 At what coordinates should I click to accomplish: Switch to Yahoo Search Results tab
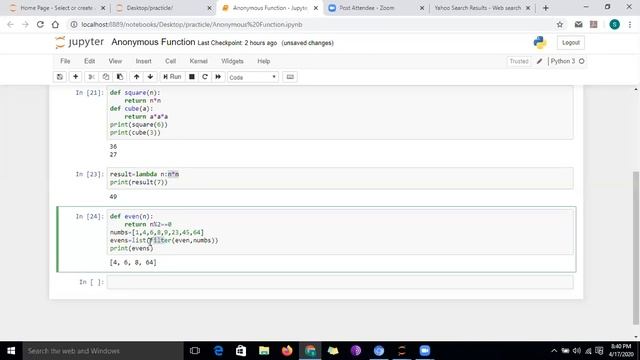[x=482, y=8]
